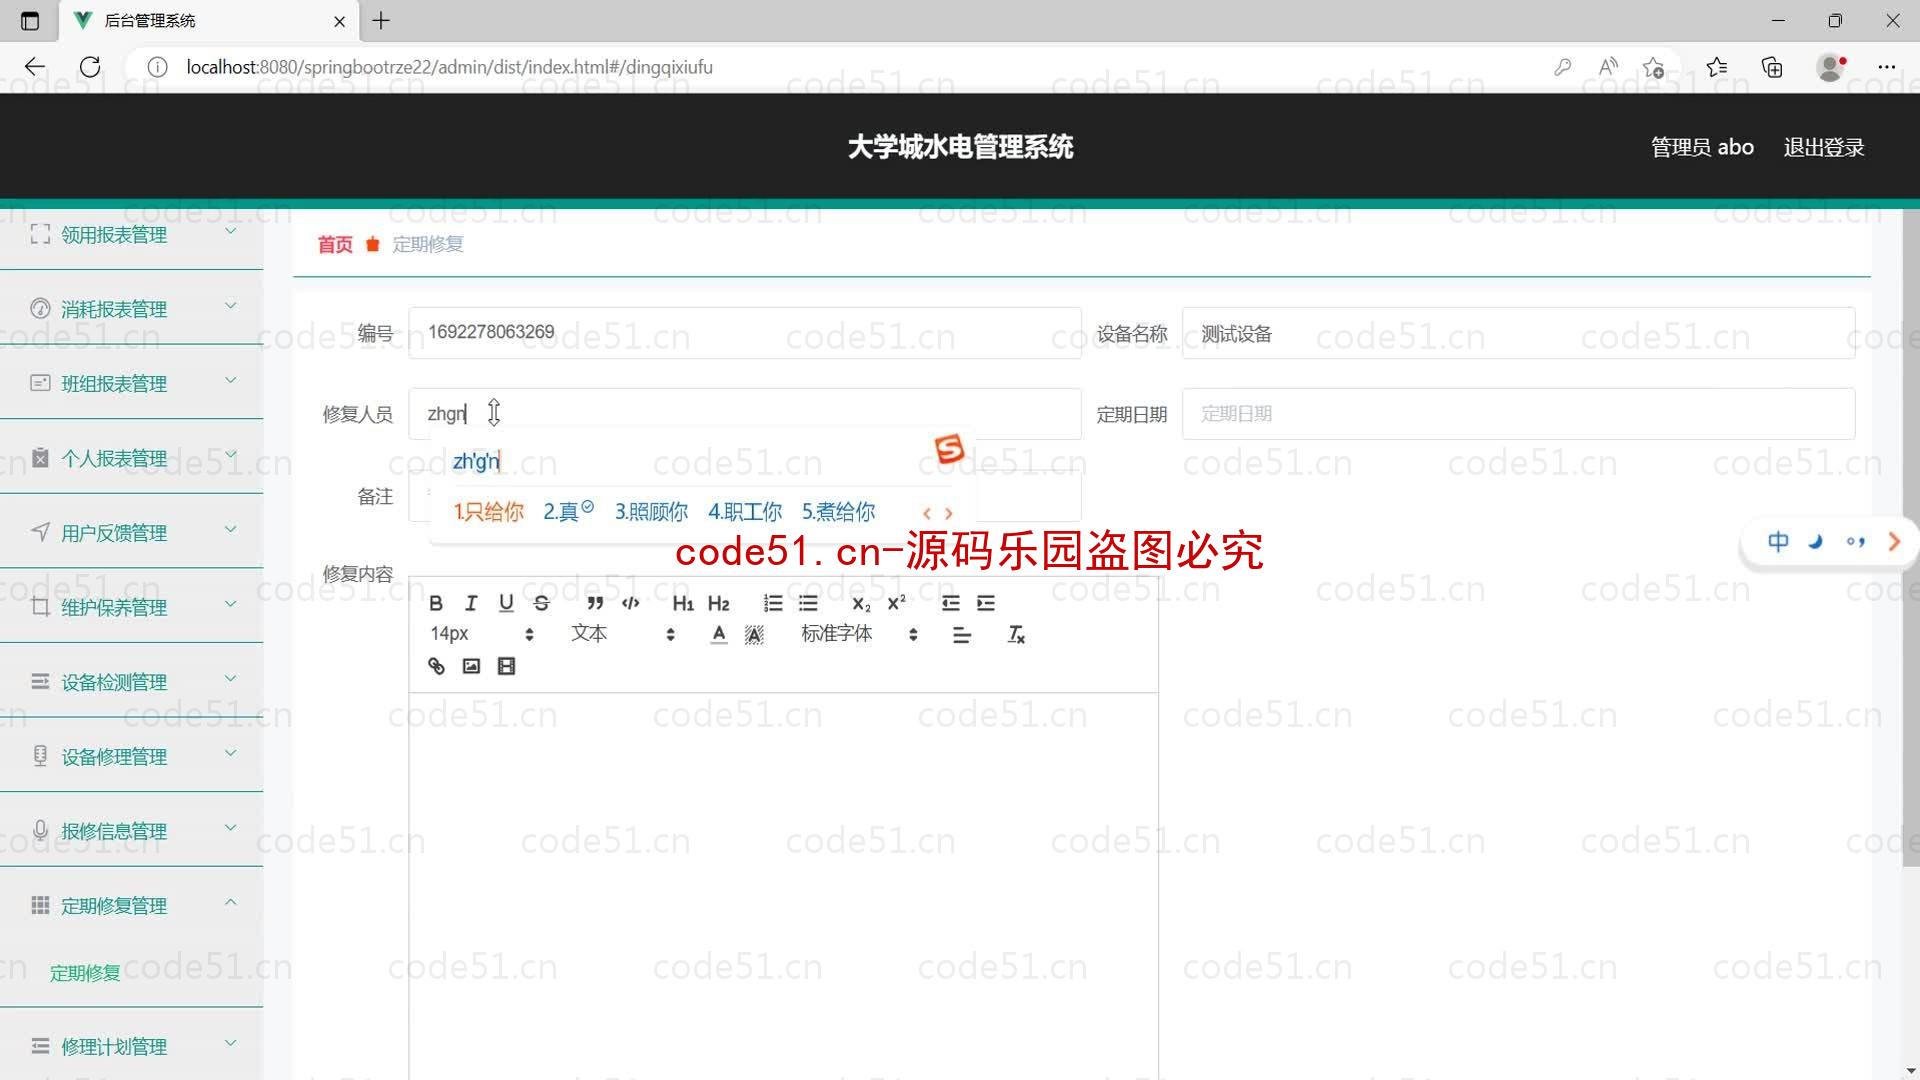
Task: Select IME candidate 2.真
Action: click(x=568, y=512)
